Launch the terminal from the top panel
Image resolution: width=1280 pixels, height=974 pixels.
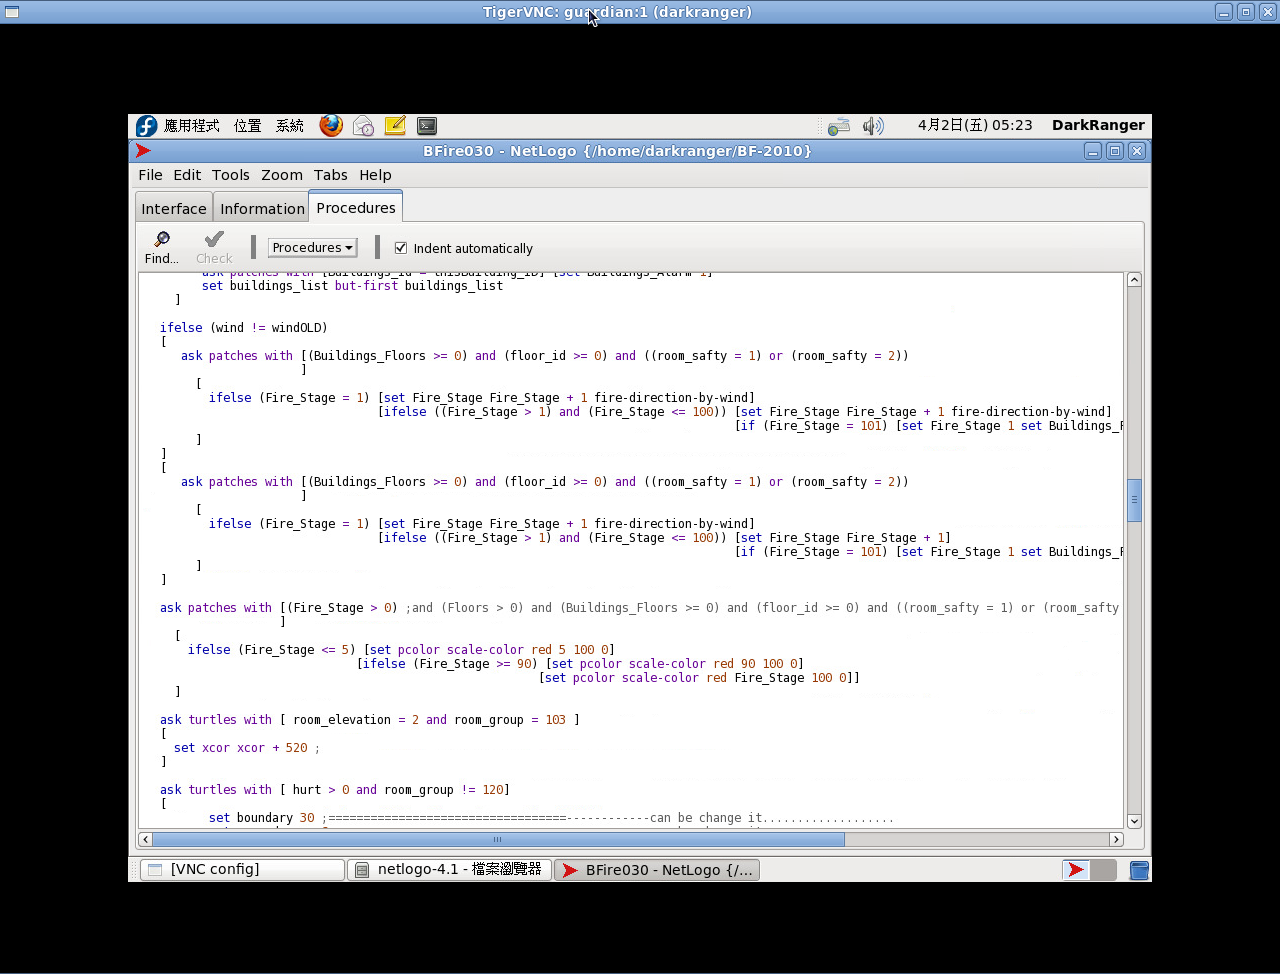[x=426, y=125]
